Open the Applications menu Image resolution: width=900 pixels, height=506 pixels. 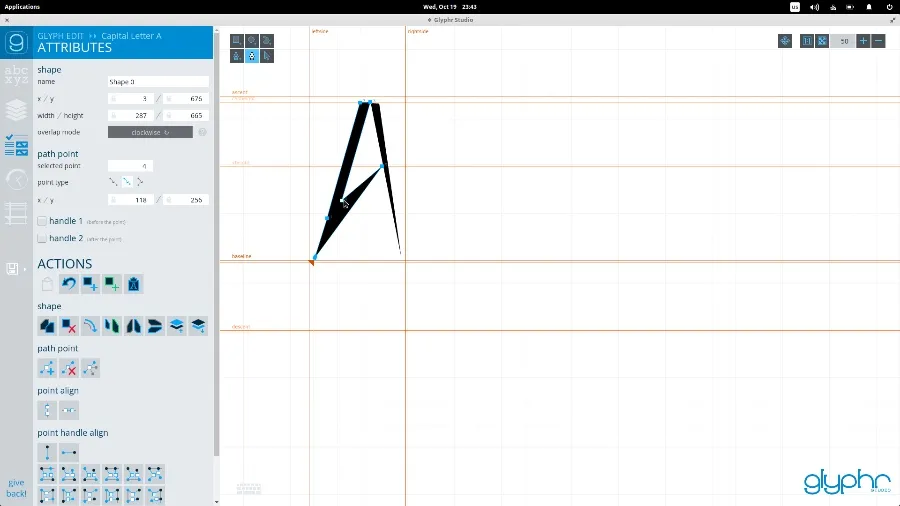[22, 6]
